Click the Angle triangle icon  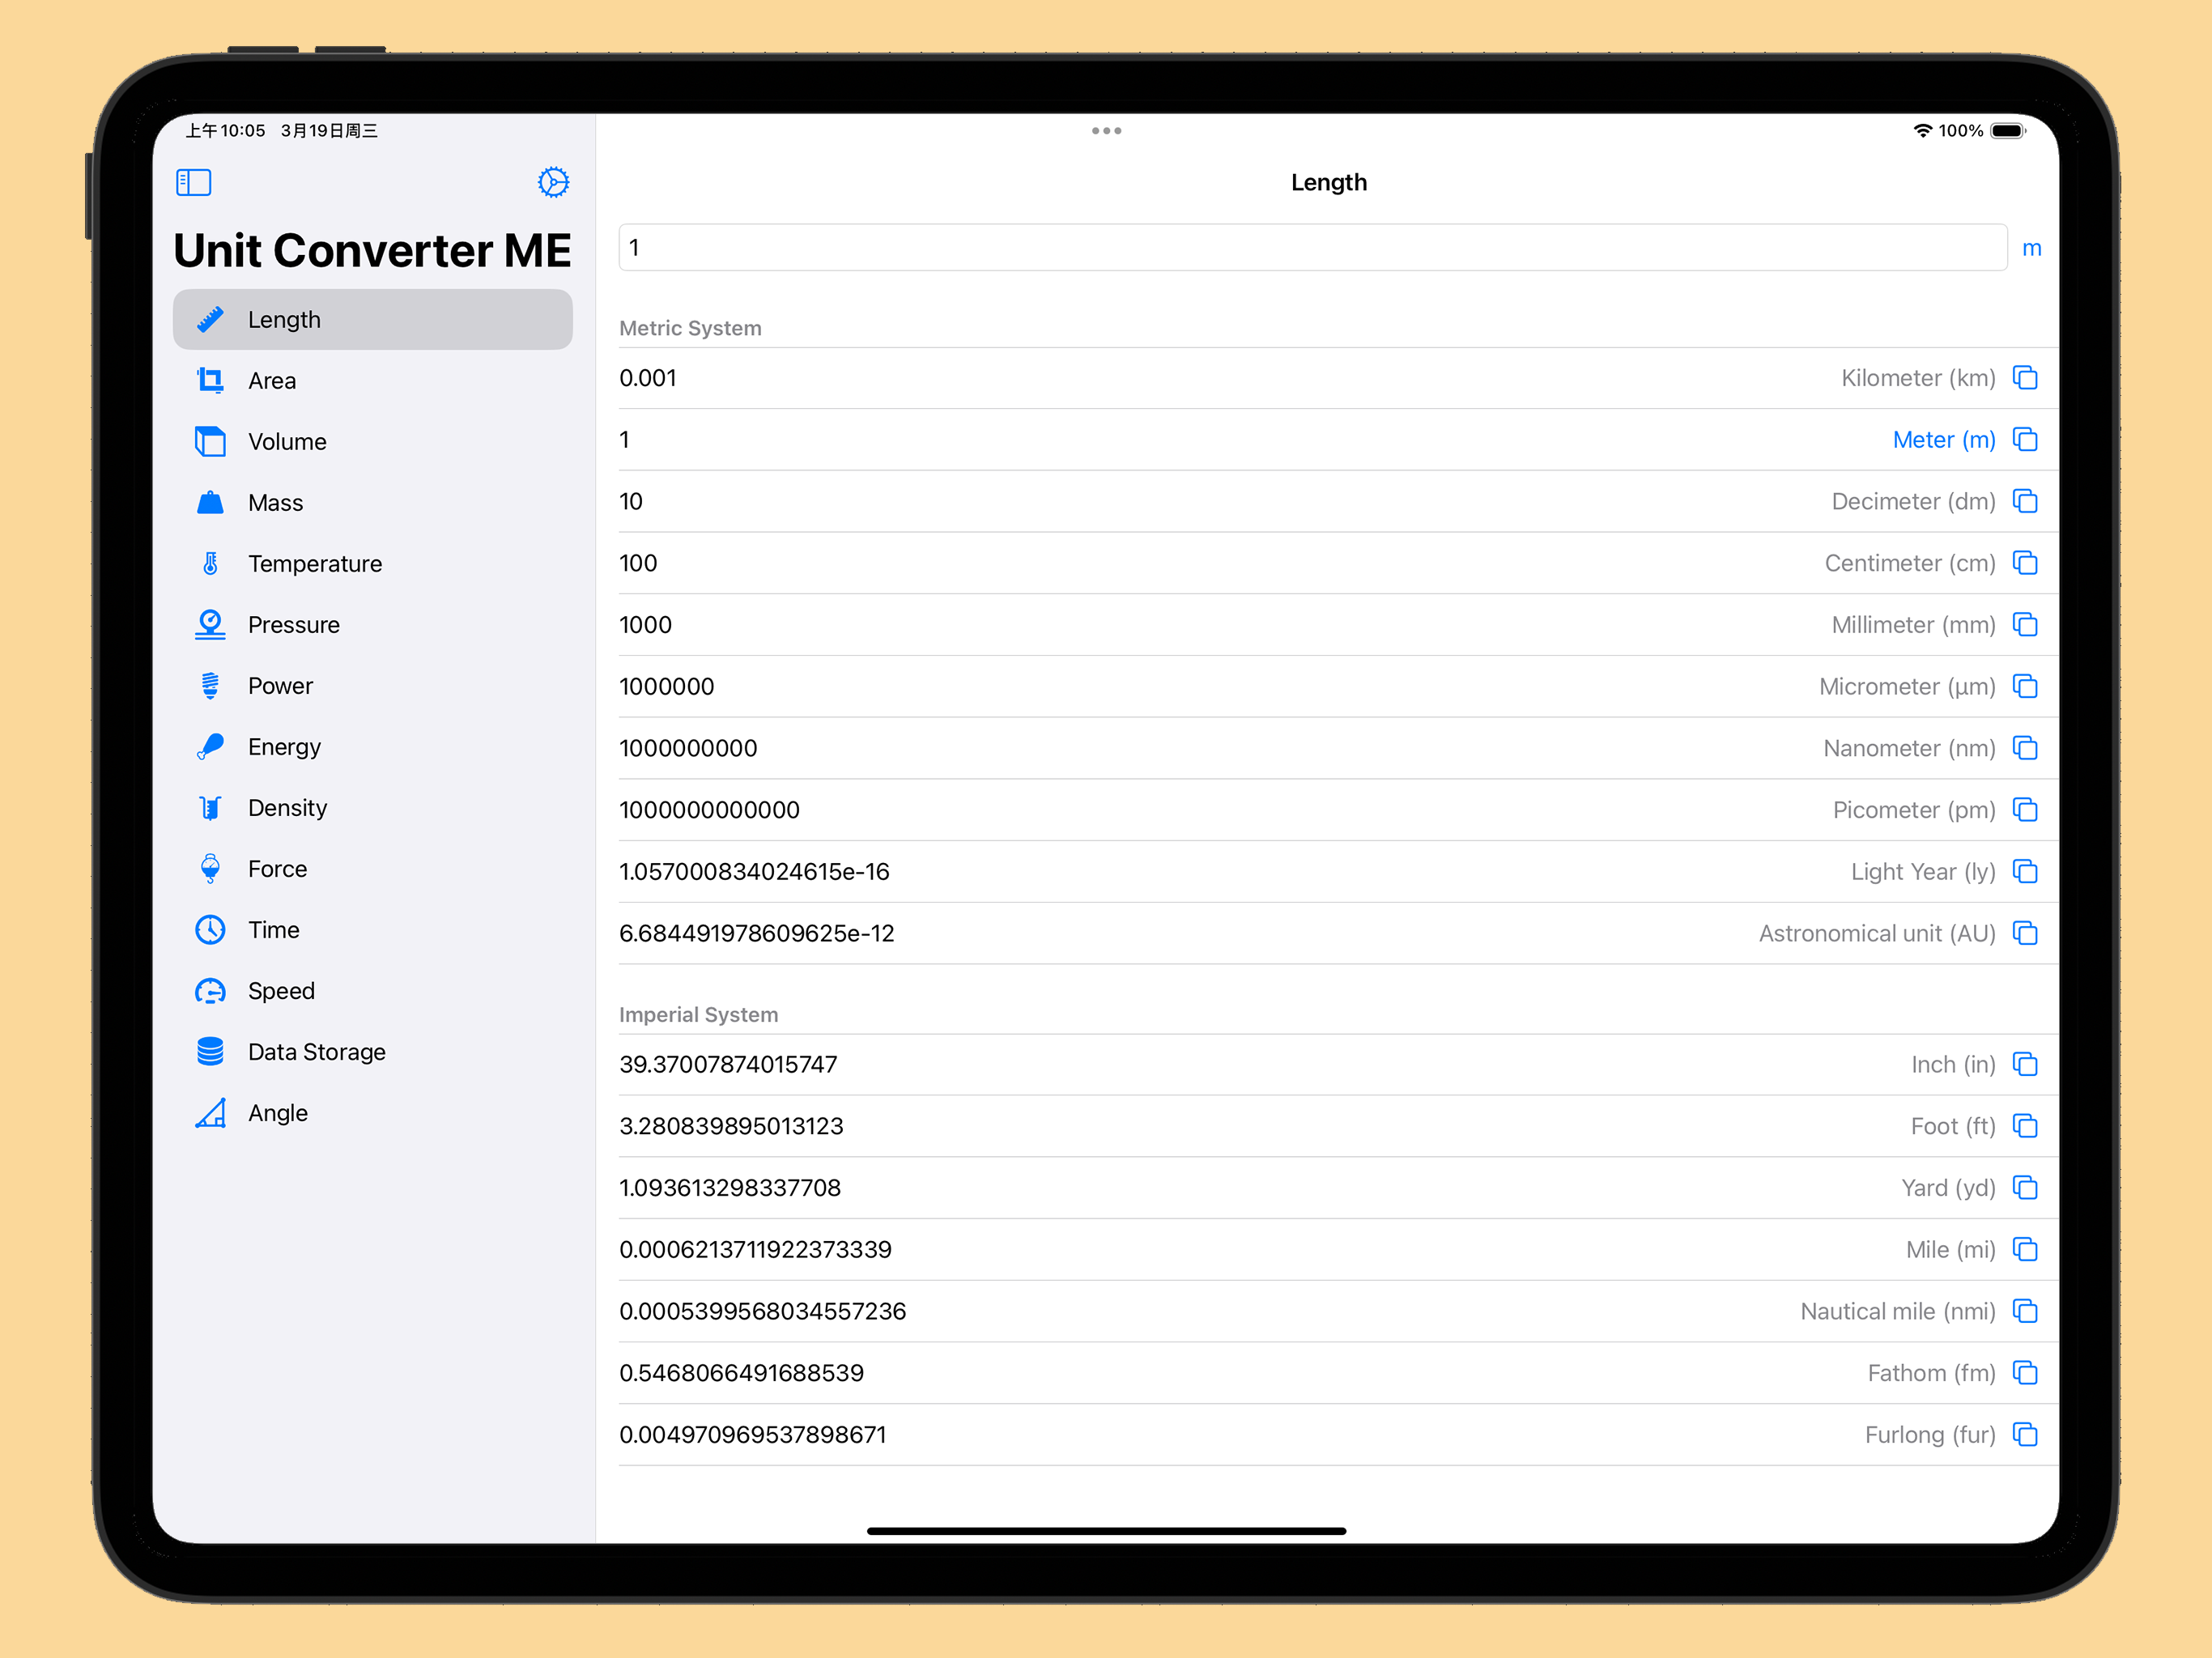(210, 1113)
